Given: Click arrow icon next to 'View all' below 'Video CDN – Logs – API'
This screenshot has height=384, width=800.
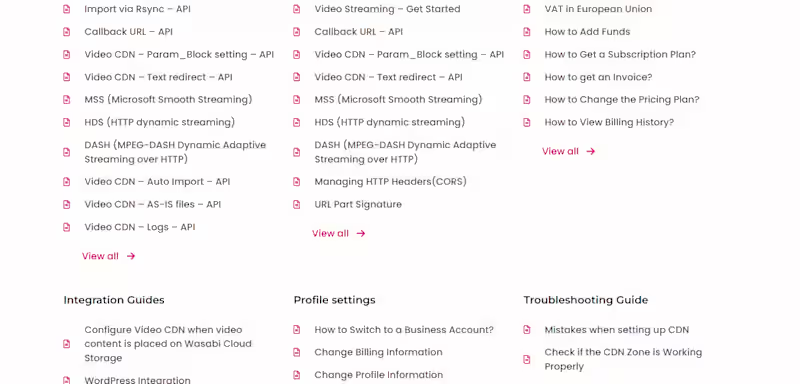Looking at the screenshot, I should (131, 256).
